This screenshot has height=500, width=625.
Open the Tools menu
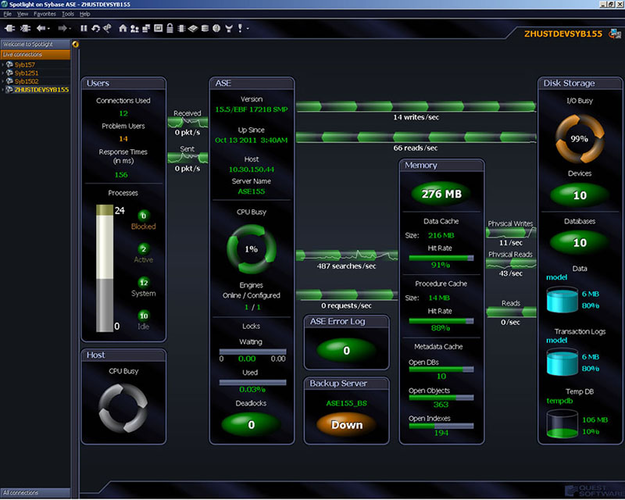[68, 14]
